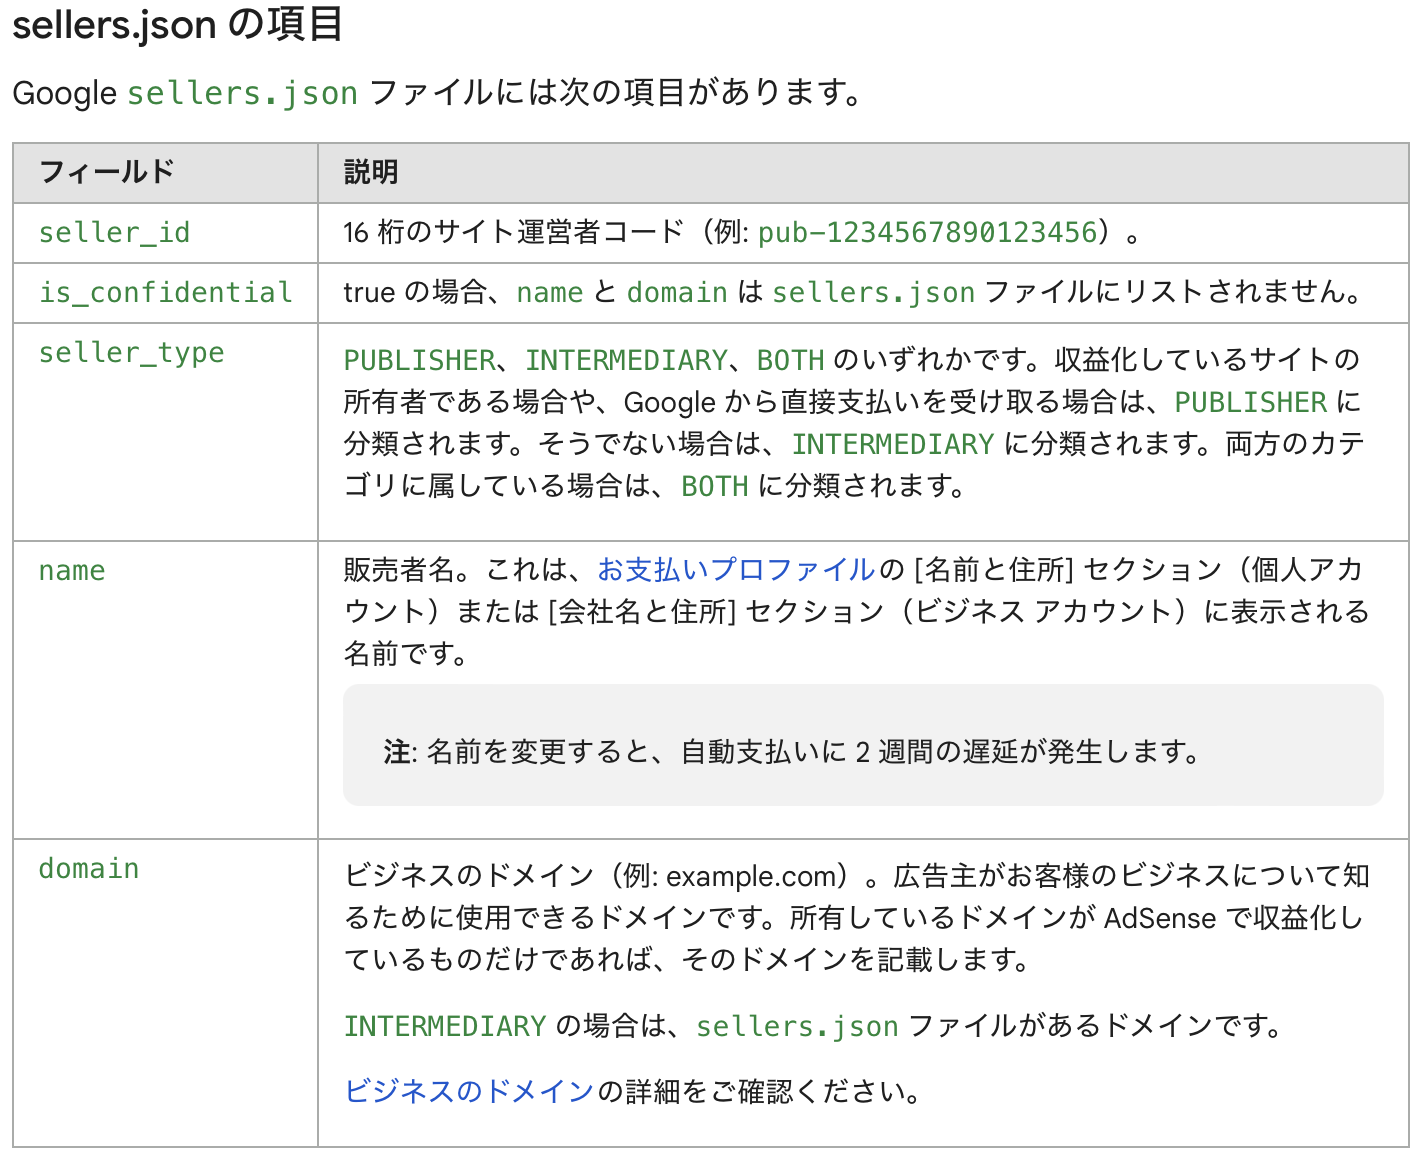
Task: Click the name code in is_confidential description
Action: (x=549, y=293)
